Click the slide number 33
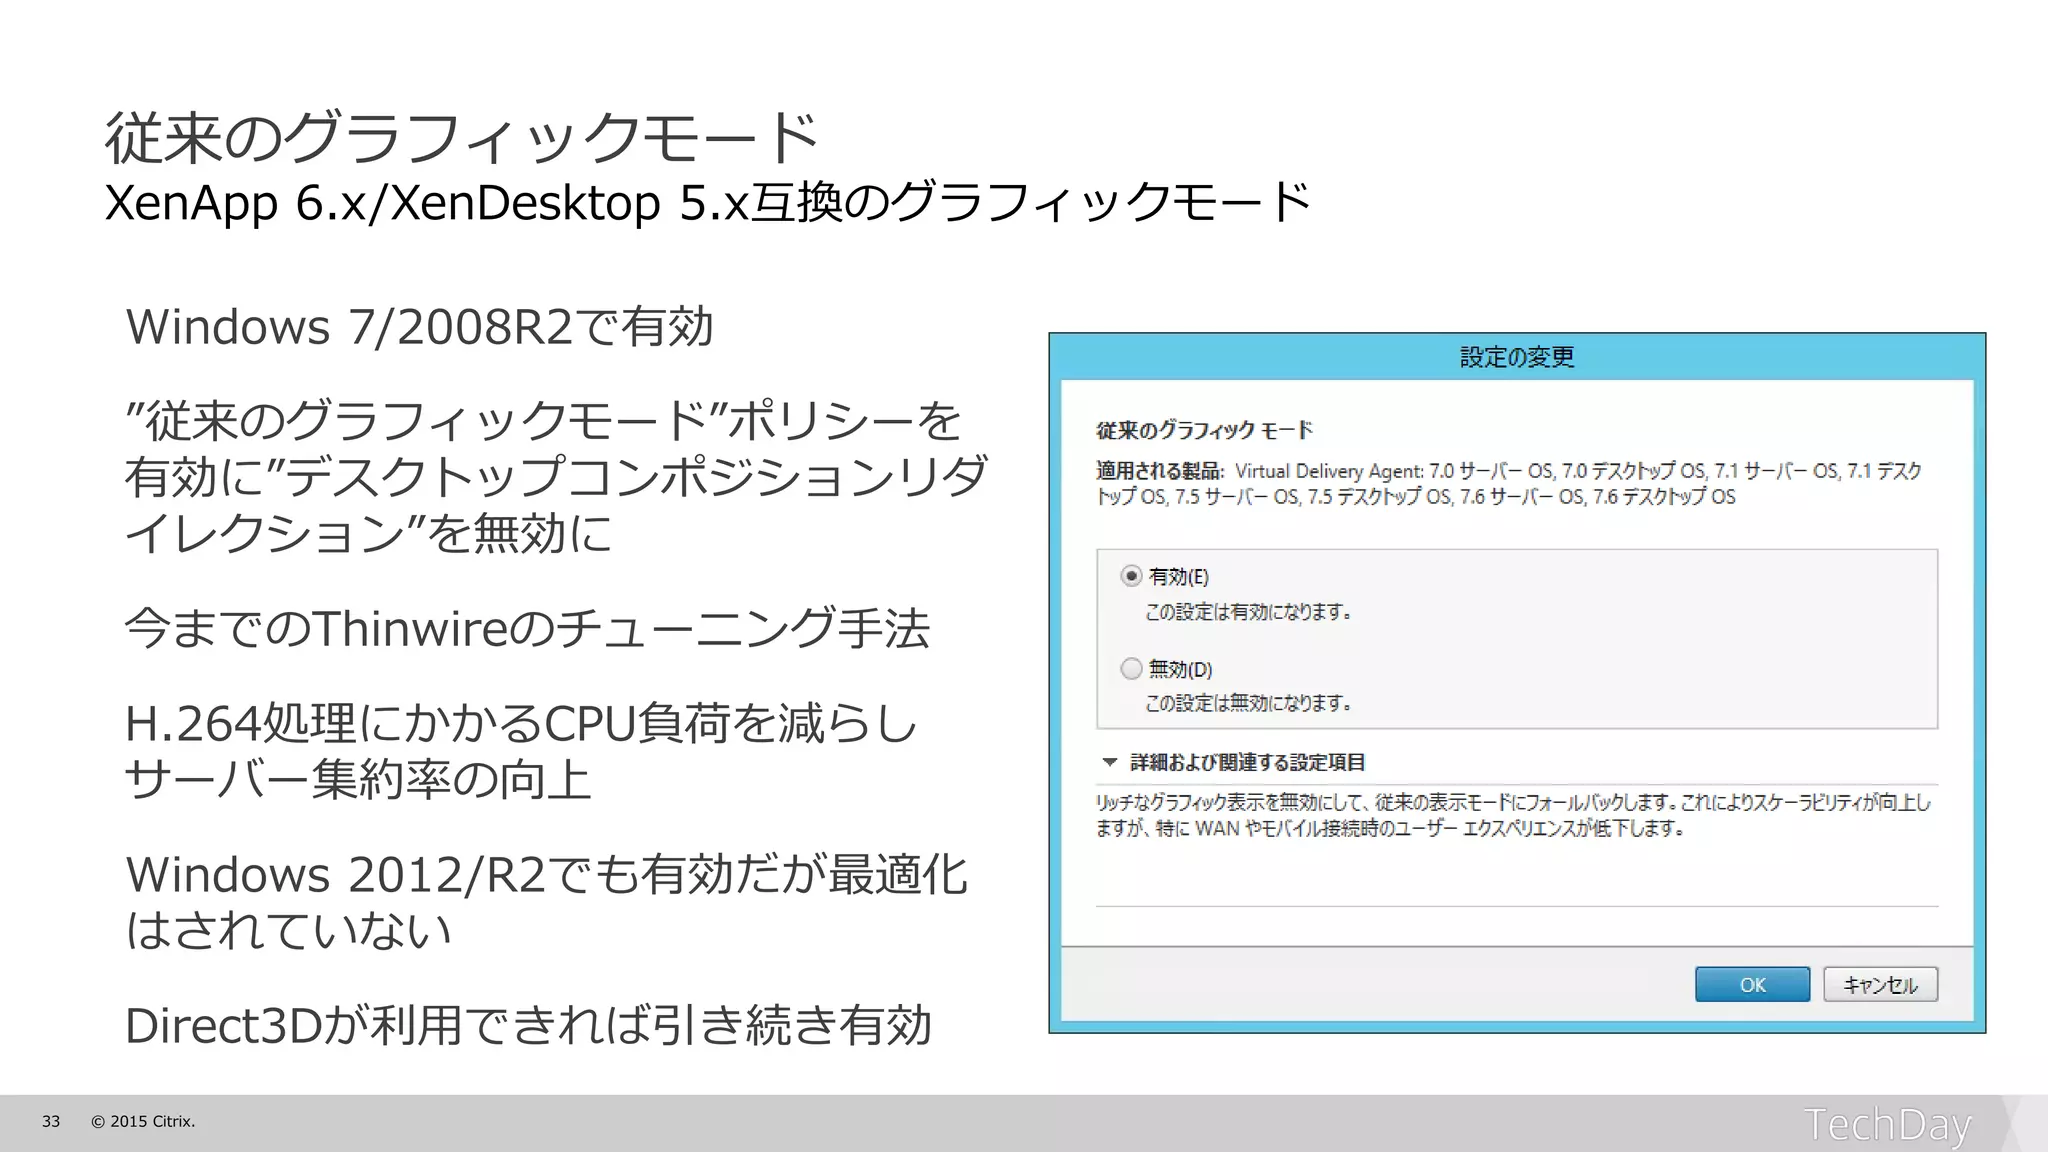The width and height of the screenshot is (2048, 1152). (x=51, y=1122)
